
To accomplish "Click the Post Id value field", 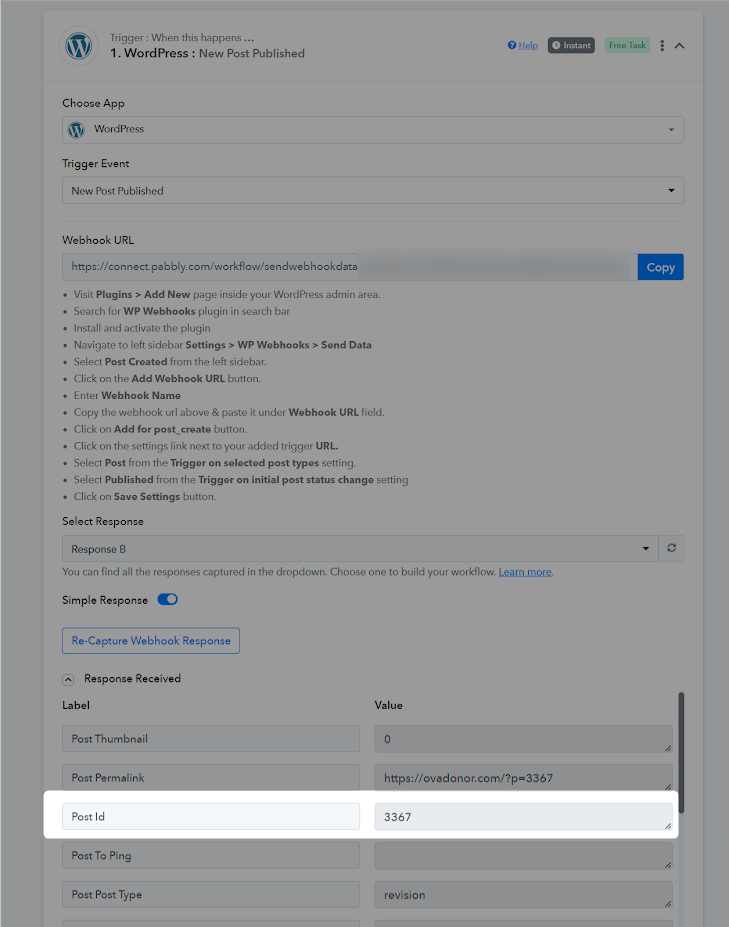I will pyautogui.click(x=523, y=816).
